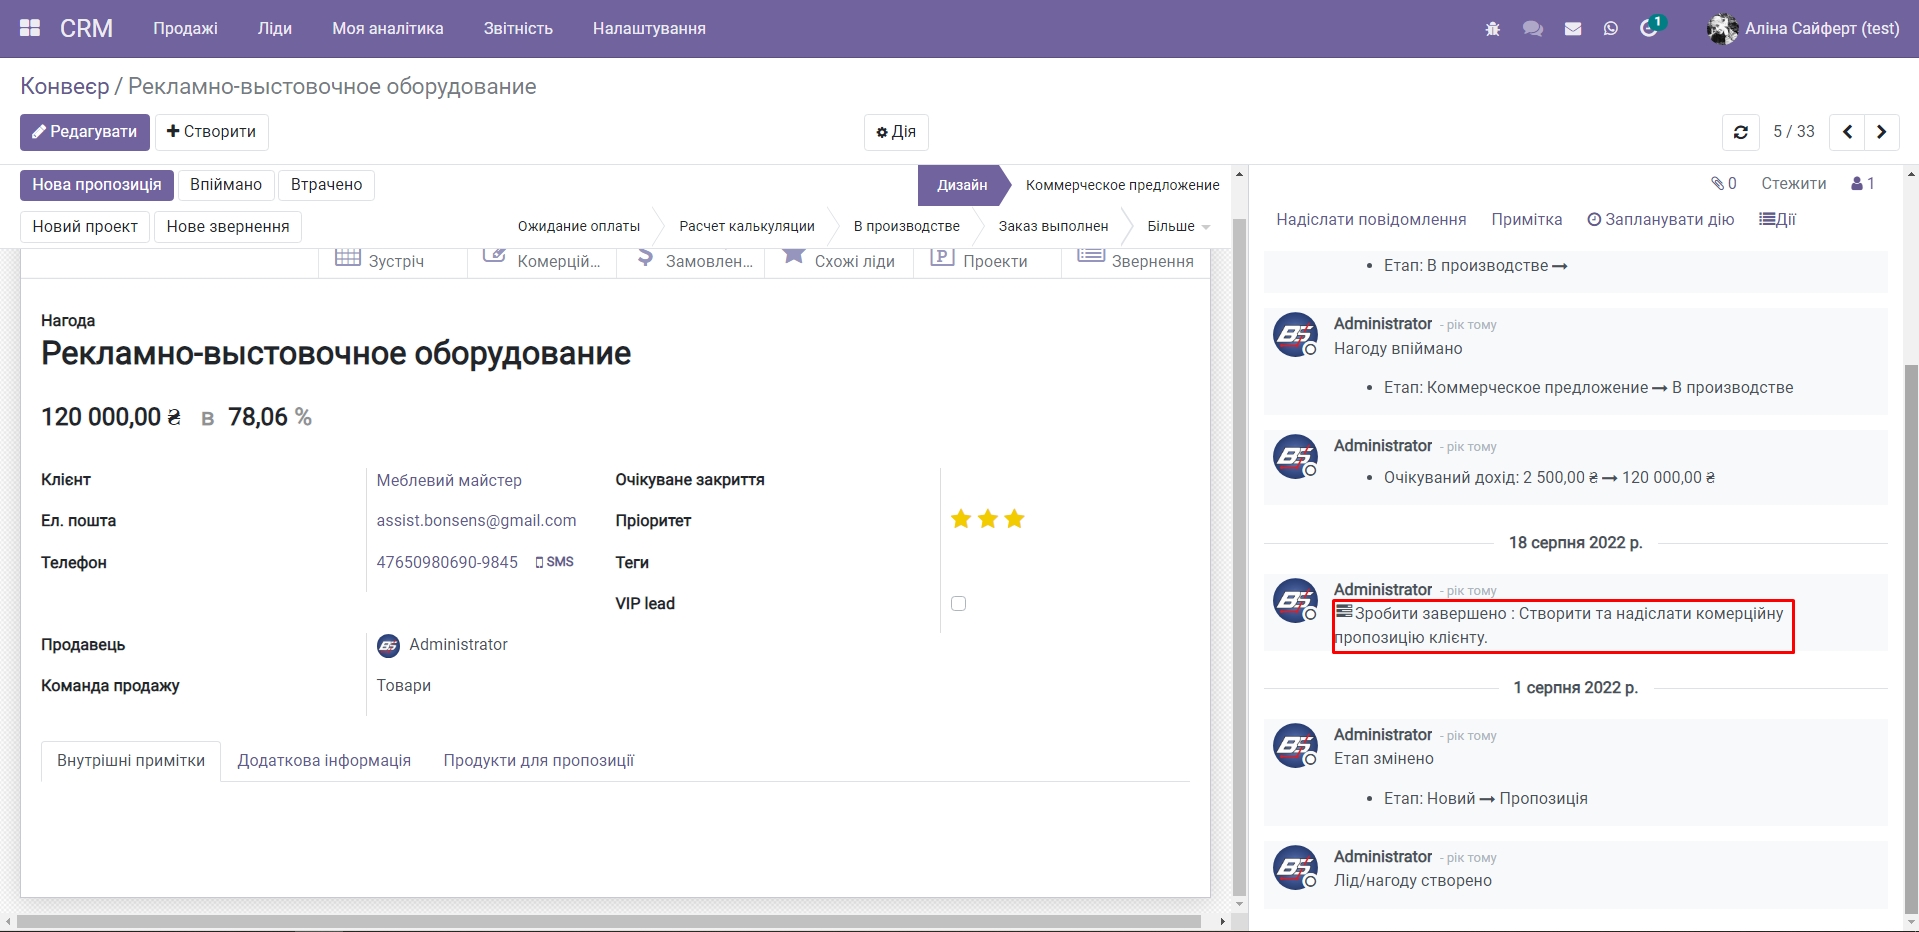Click the attachments paperclip counter
The width and height of the screenshot is (1919, 932).
[1724, 184]
